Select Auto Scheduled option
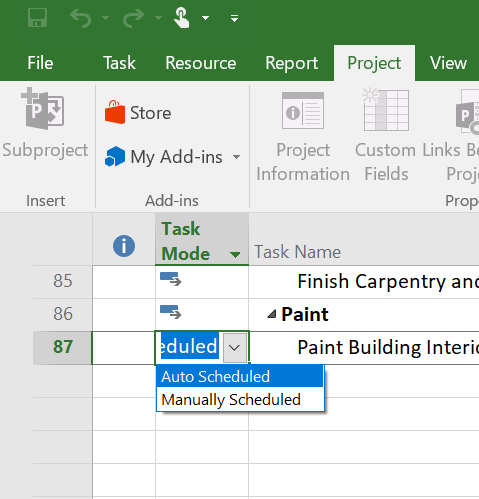The height and width of the screenshot is (499, 479). pos(240,376)
